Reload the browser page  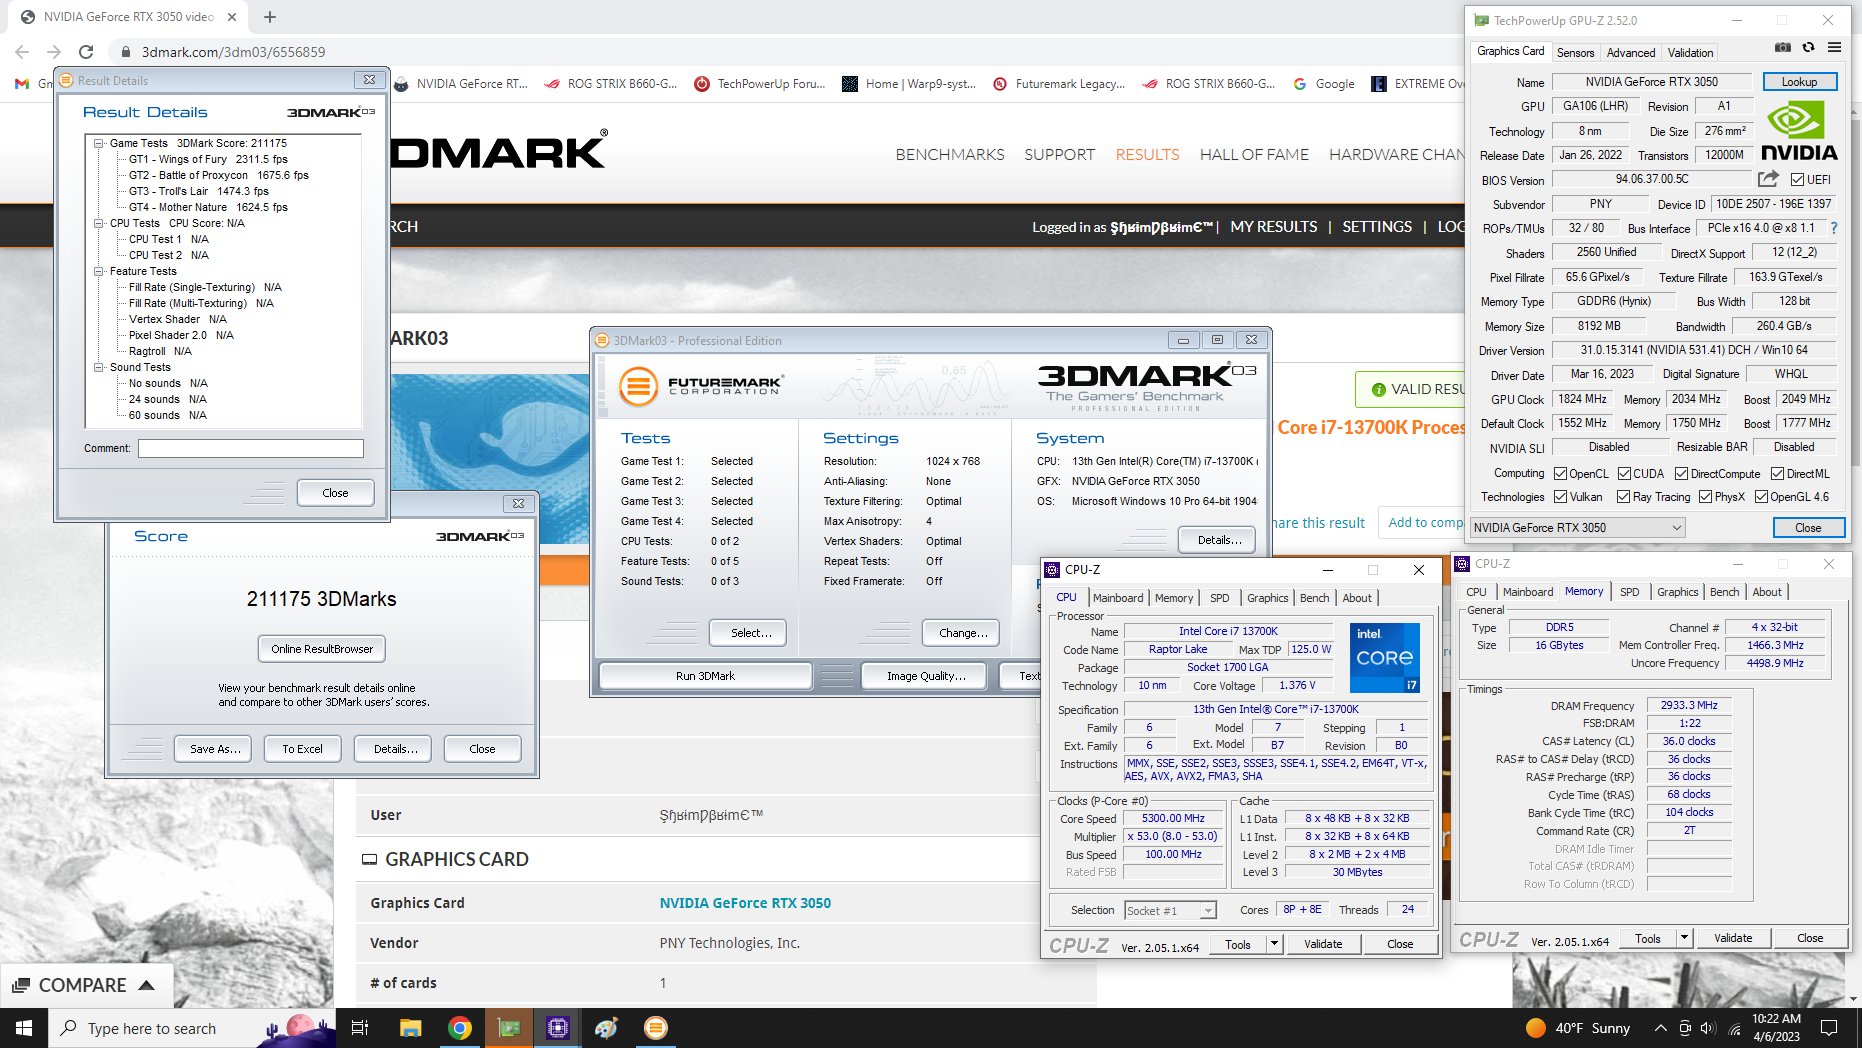(x=86, y=52)
